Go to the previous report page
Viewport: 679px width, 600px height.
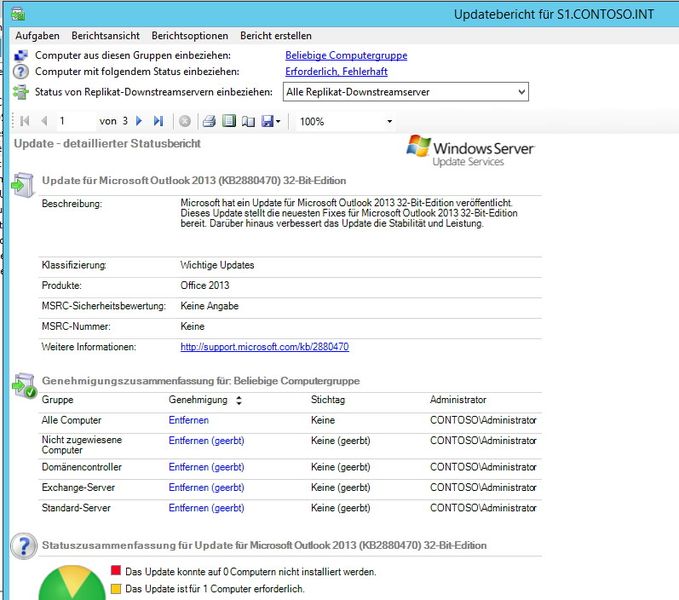[x=44, y=121]
